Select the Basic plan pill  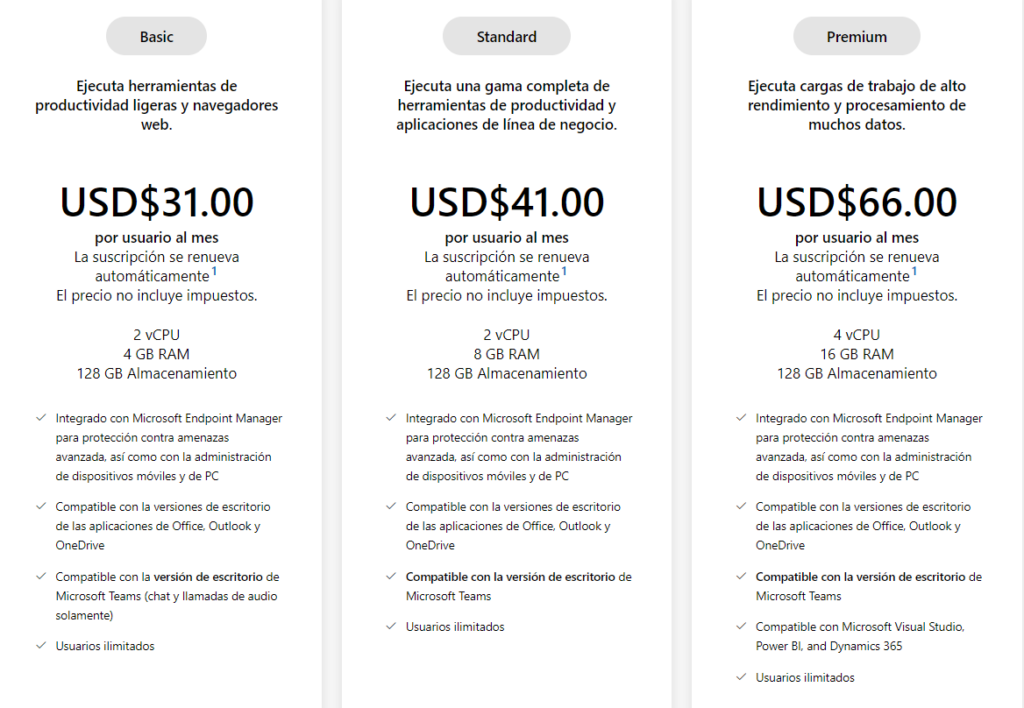tap(156, 37)
